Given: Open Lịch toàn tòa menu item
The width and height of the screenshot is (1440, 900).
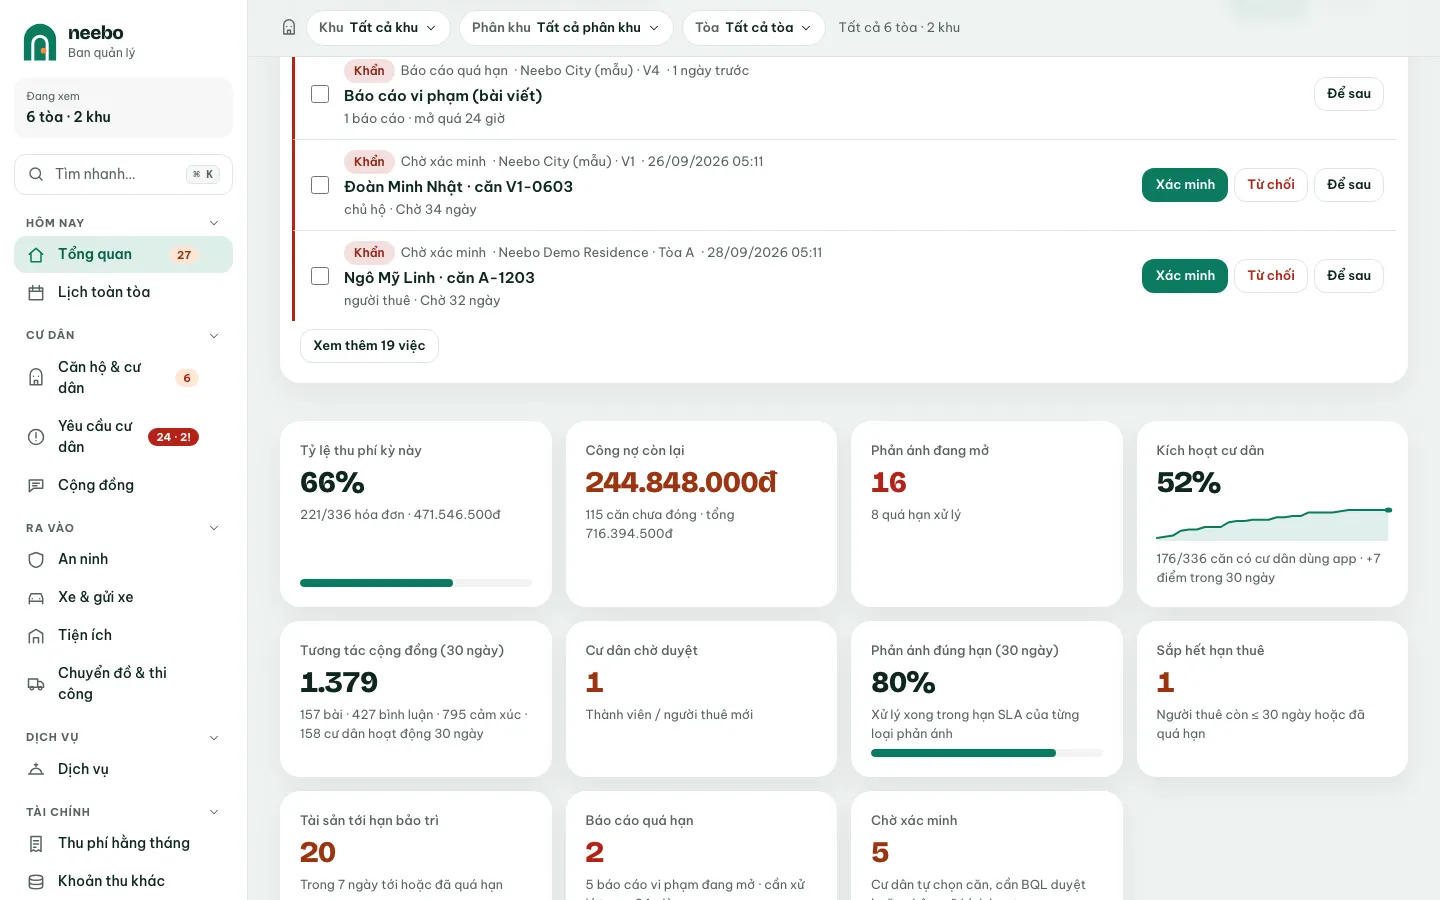Looking at the screenshot, I should 124,293.
